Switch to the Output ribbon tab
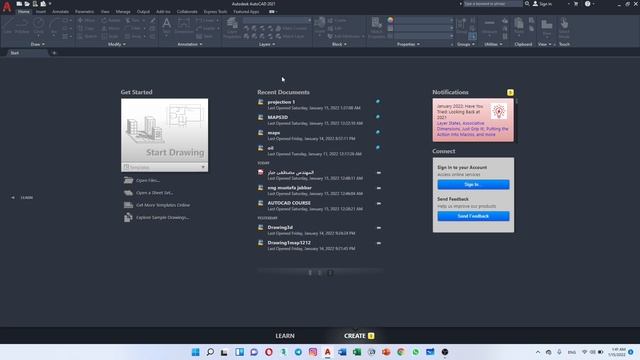The width and height of the screenshot is (640, 360). coord(143,12)
